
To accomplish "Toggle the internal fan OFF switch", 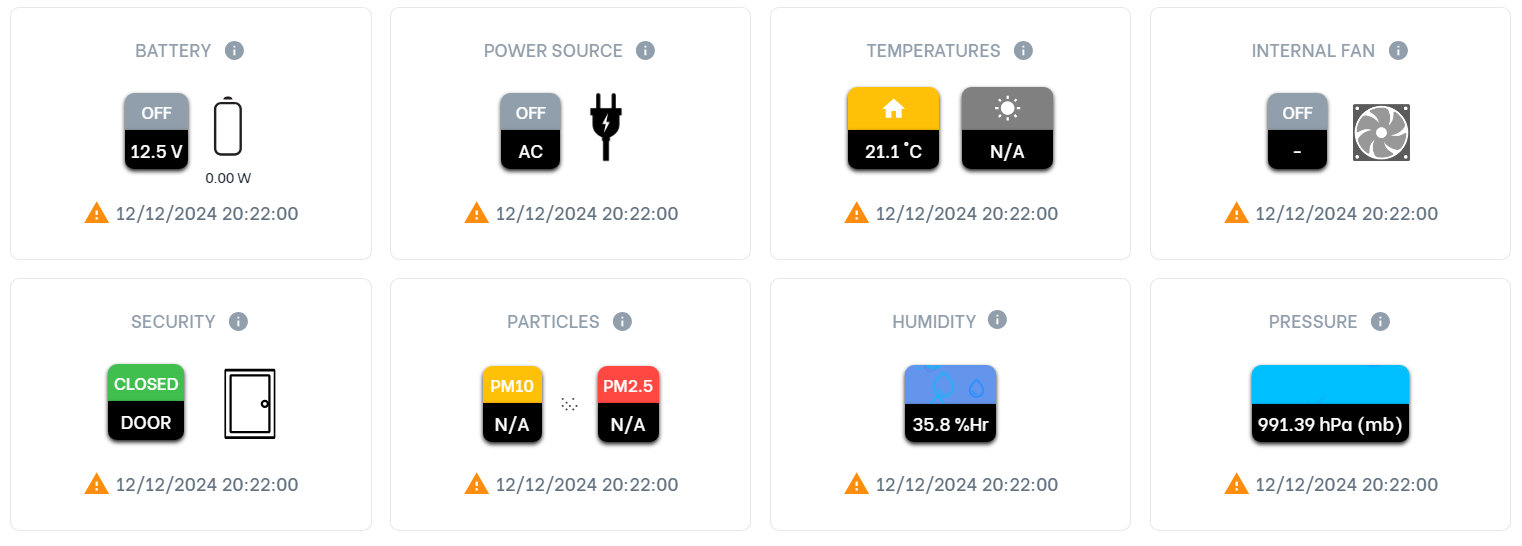I will pos(1297,132).
